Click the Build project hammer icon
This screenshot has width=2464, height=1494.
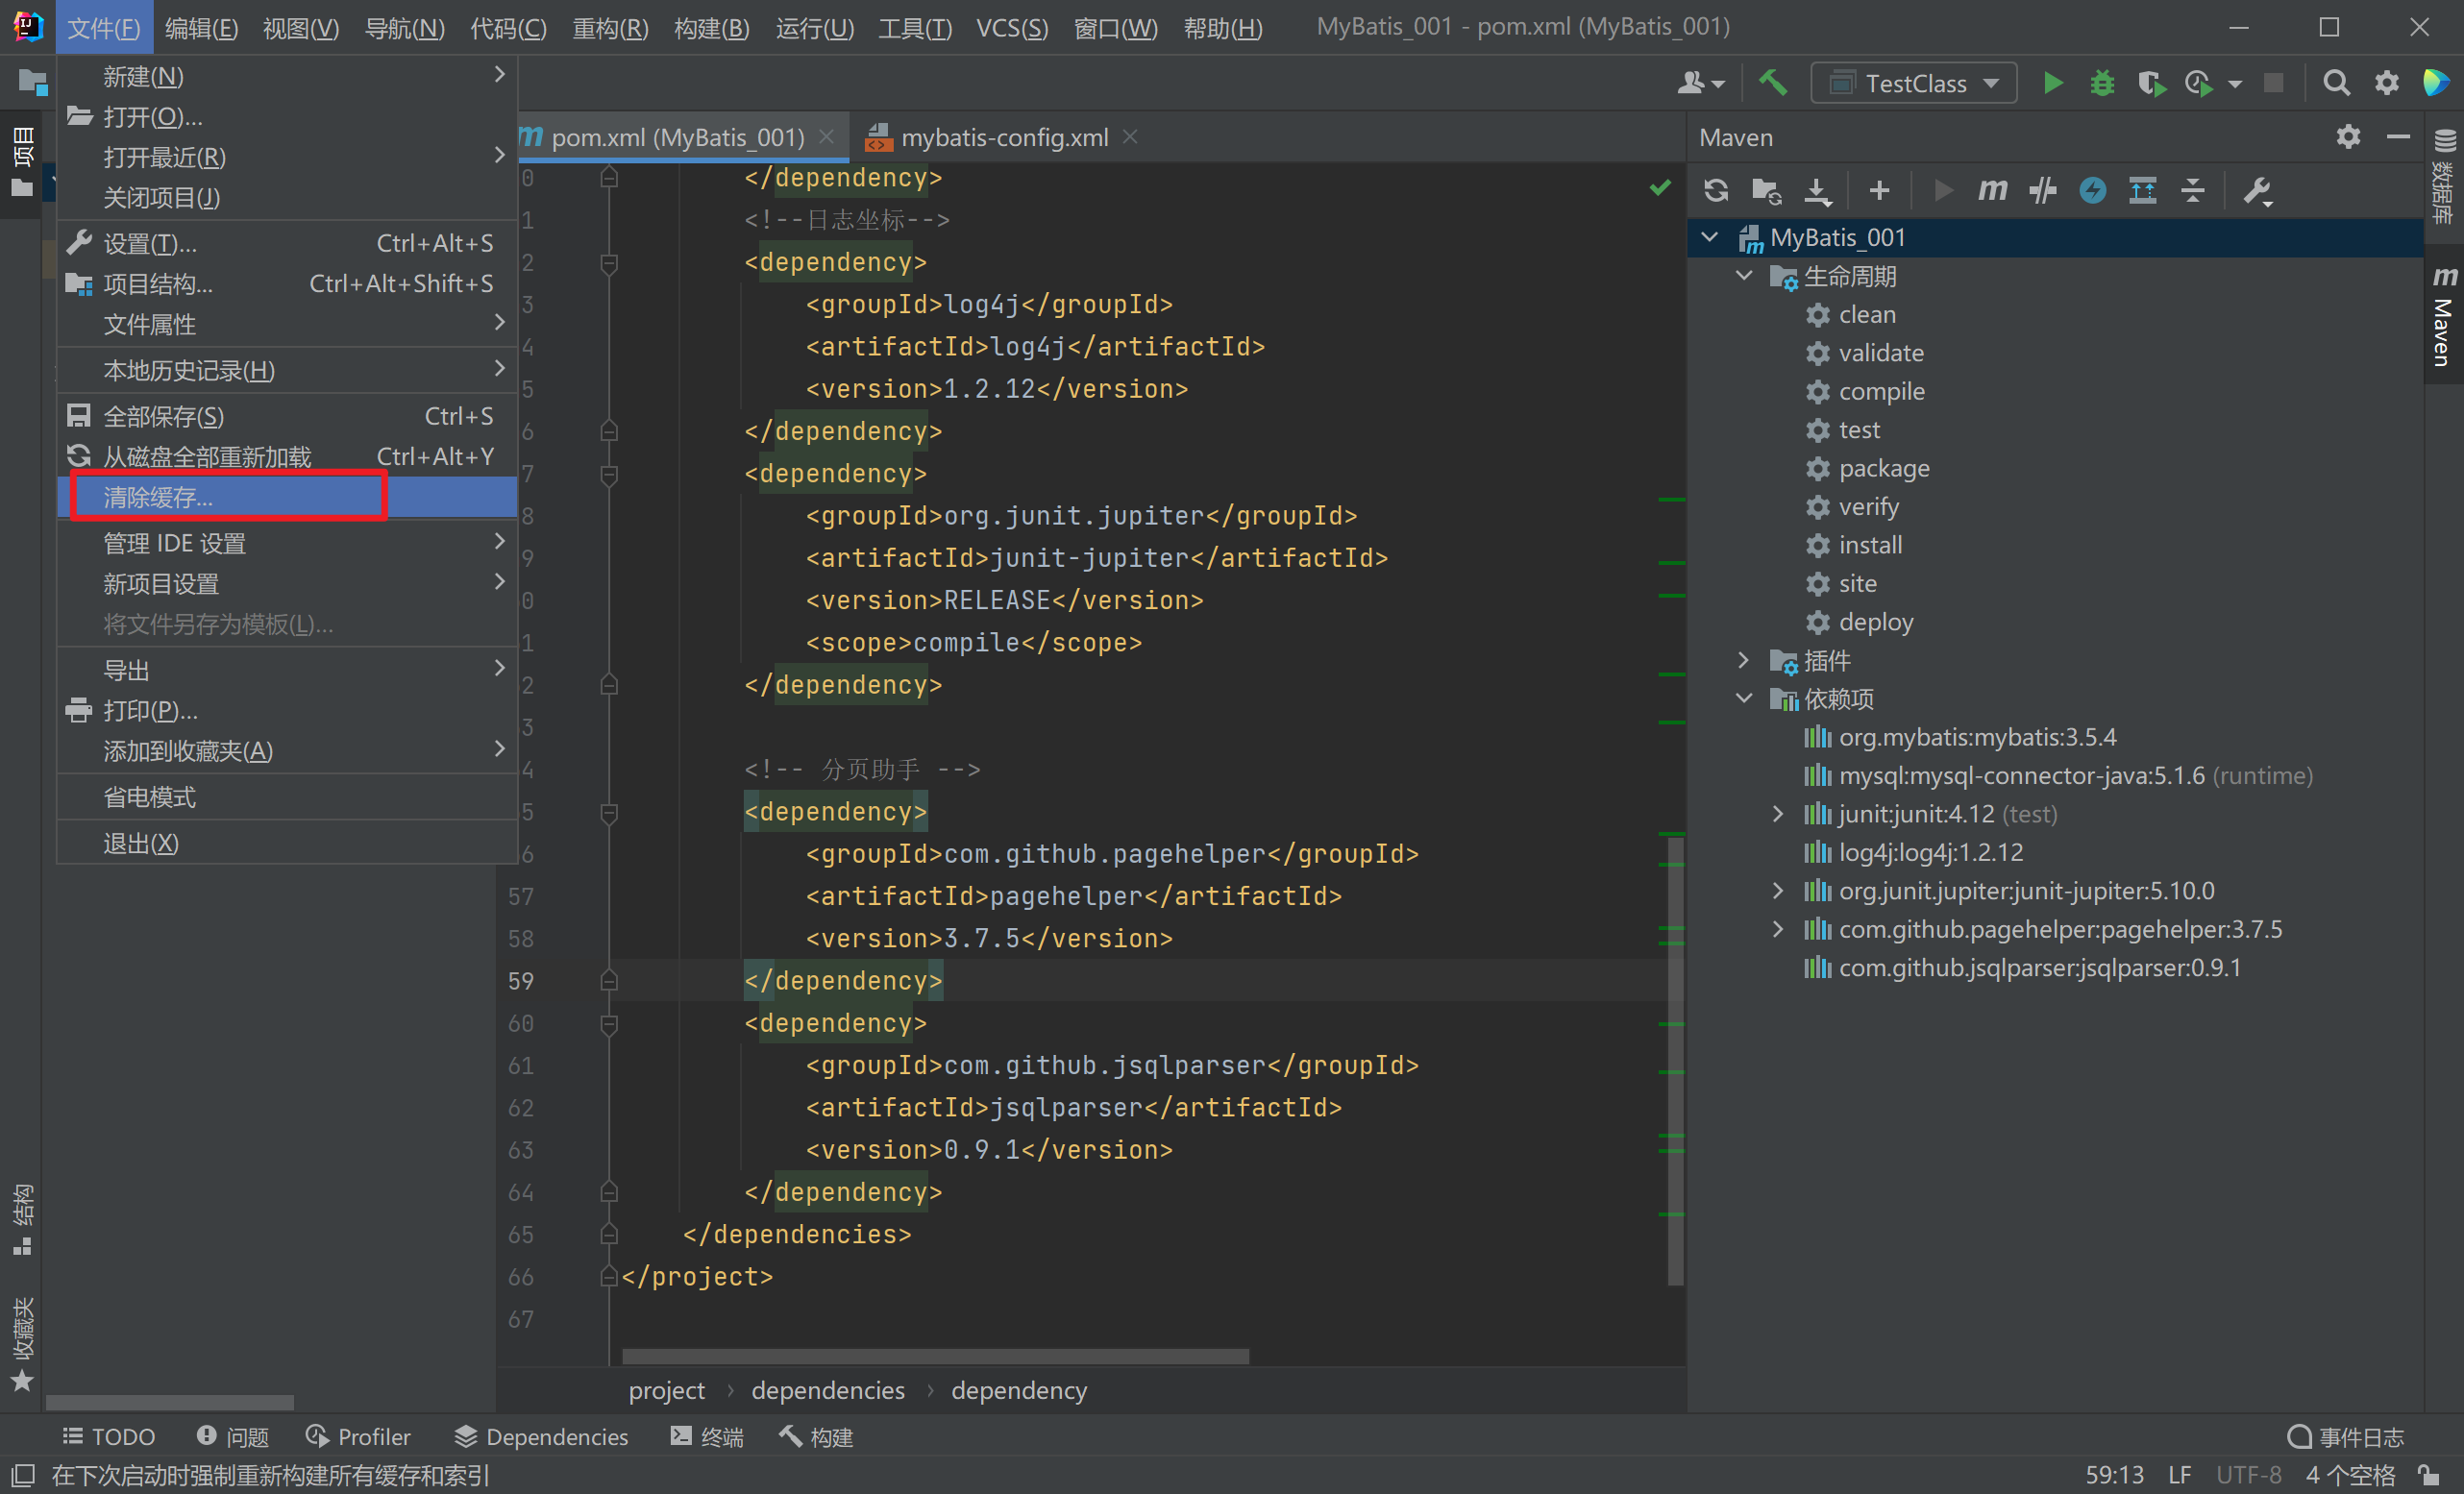[1772, 83]
